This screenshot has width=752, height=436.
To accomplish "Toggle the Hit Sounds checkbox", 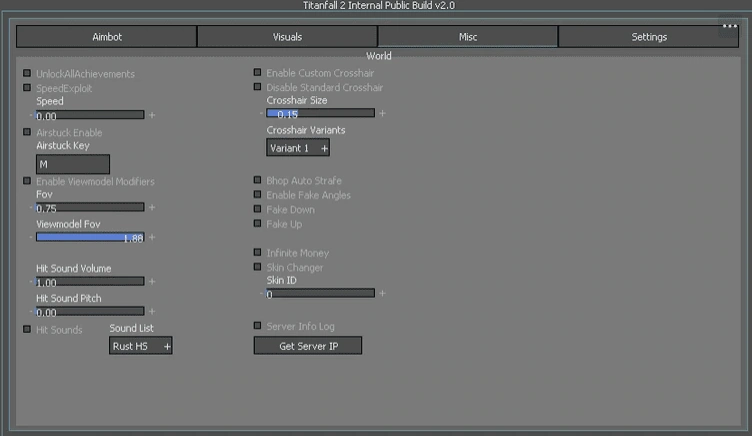I will (x=27, y=329).
